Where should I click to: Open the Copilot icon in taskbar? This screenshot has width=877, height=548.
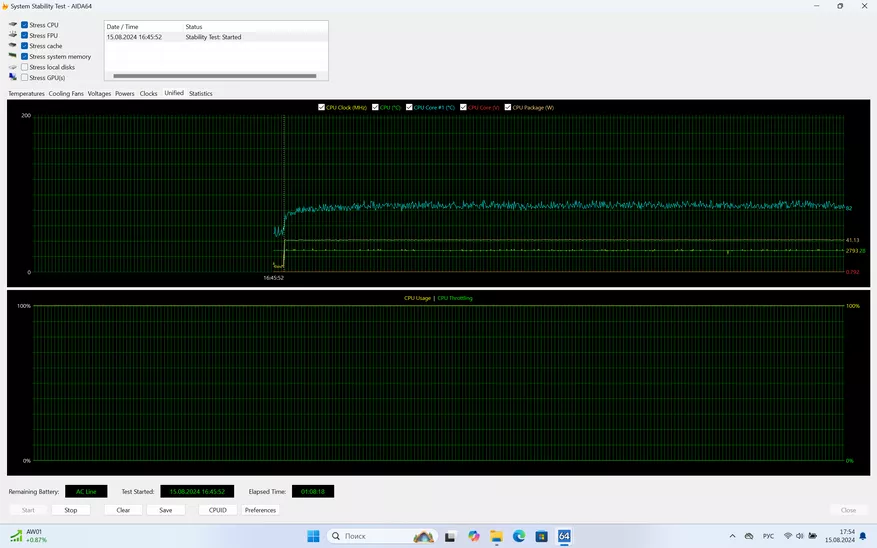[473, 536]
